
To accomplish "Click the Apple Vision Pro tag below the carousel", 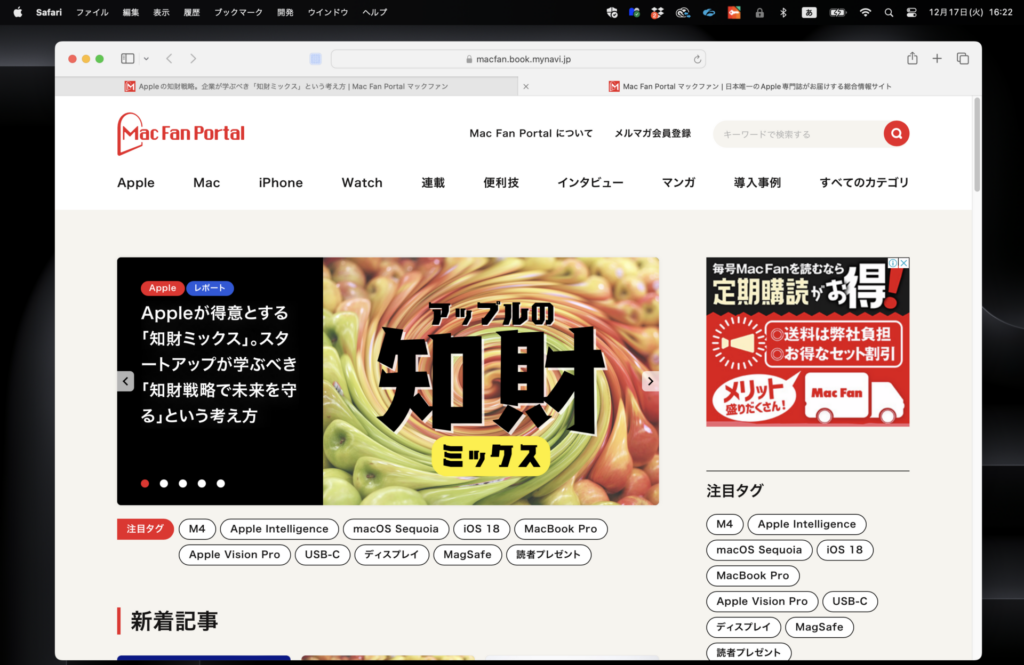I will [234, 555].
